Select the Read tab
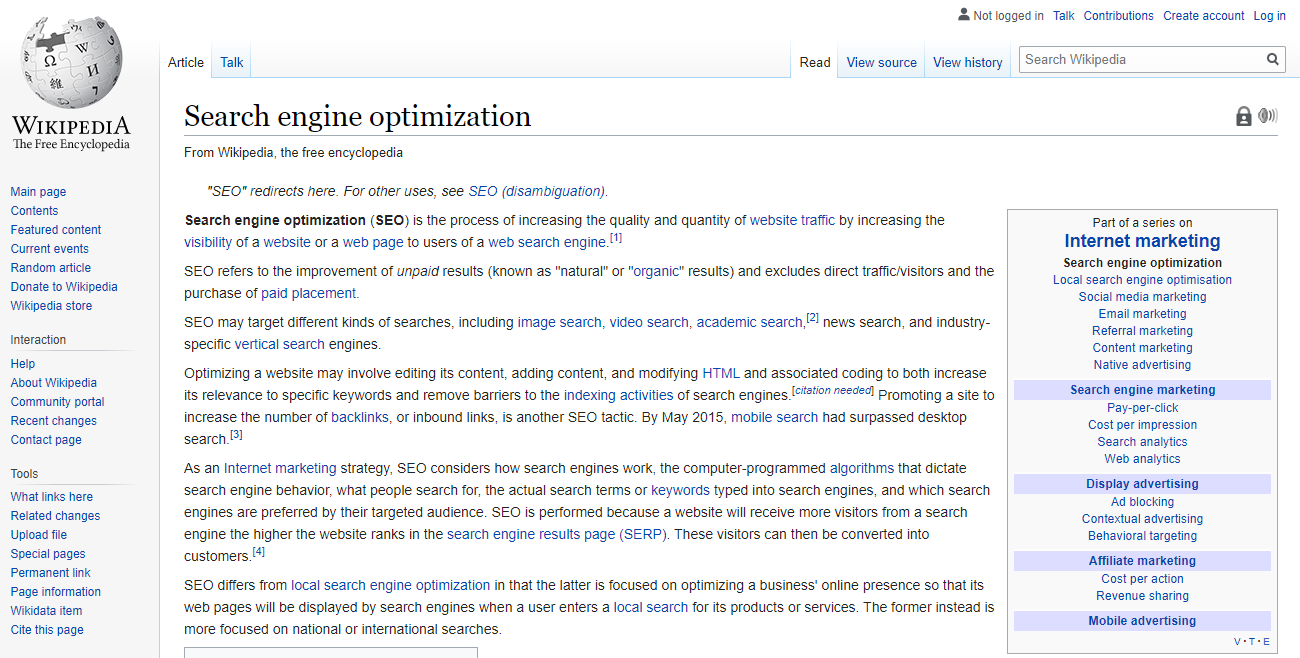Viewport: 1300px width, 658px height. click(814, 62)
